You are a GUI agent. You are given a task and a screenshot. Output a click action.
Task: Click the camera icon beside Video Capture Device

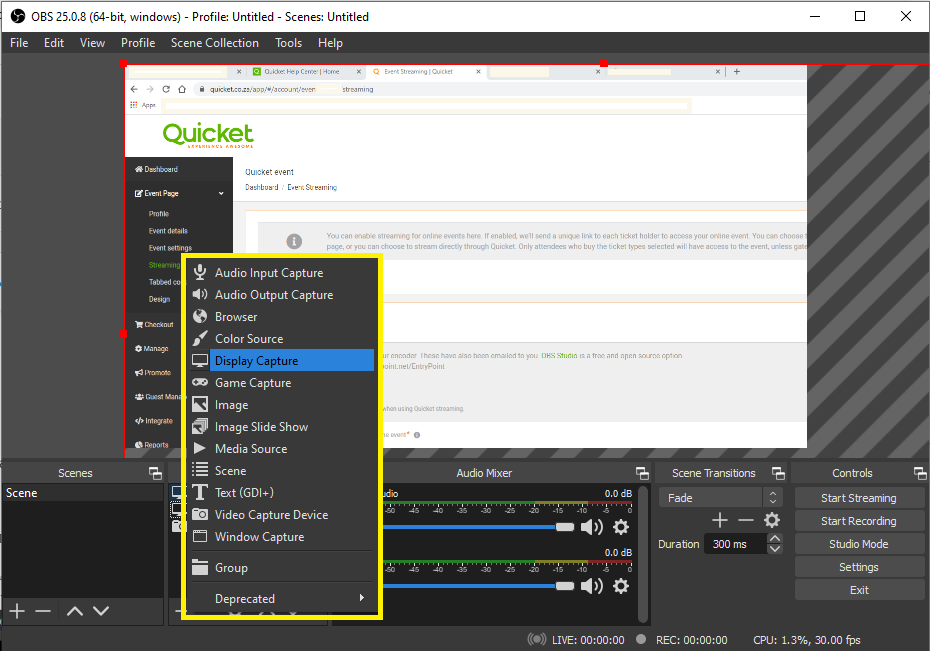[200, 514]
